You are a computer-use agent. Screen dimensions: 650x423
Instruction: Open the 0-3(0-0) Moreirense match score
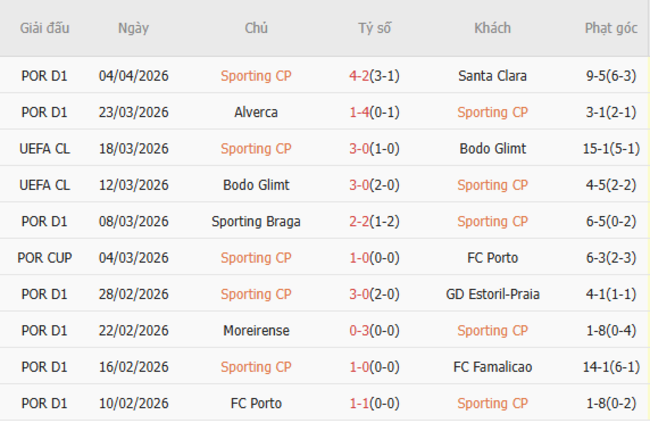pos(375,330)
